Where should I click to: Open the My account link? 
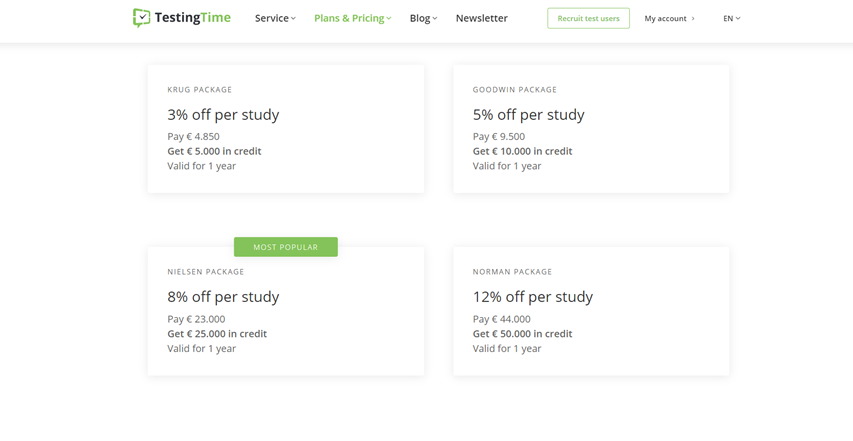pyautogui.click(x=670, y=18)
